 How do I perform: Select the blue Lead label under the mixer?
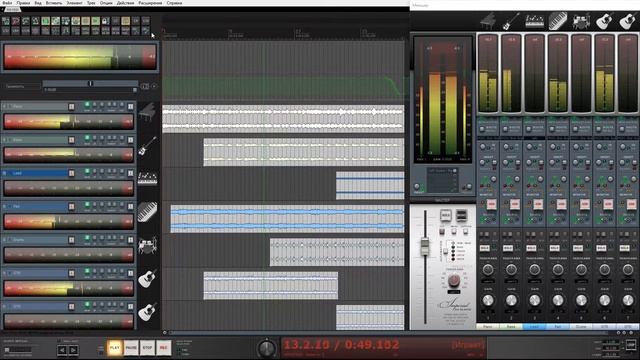[x=534, y=327]
